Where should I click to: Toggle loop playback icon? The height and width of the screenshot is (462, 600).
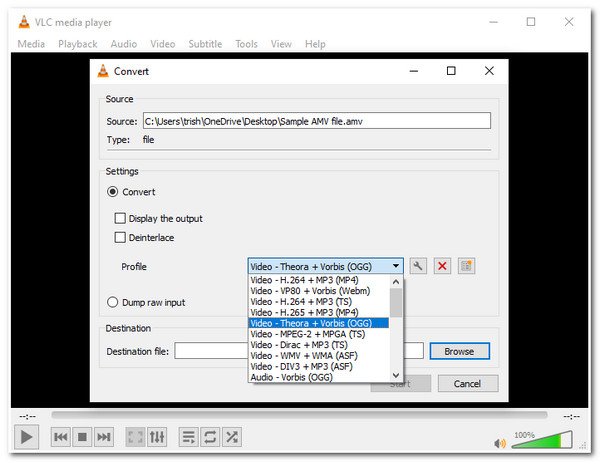(x=210, y=437)
